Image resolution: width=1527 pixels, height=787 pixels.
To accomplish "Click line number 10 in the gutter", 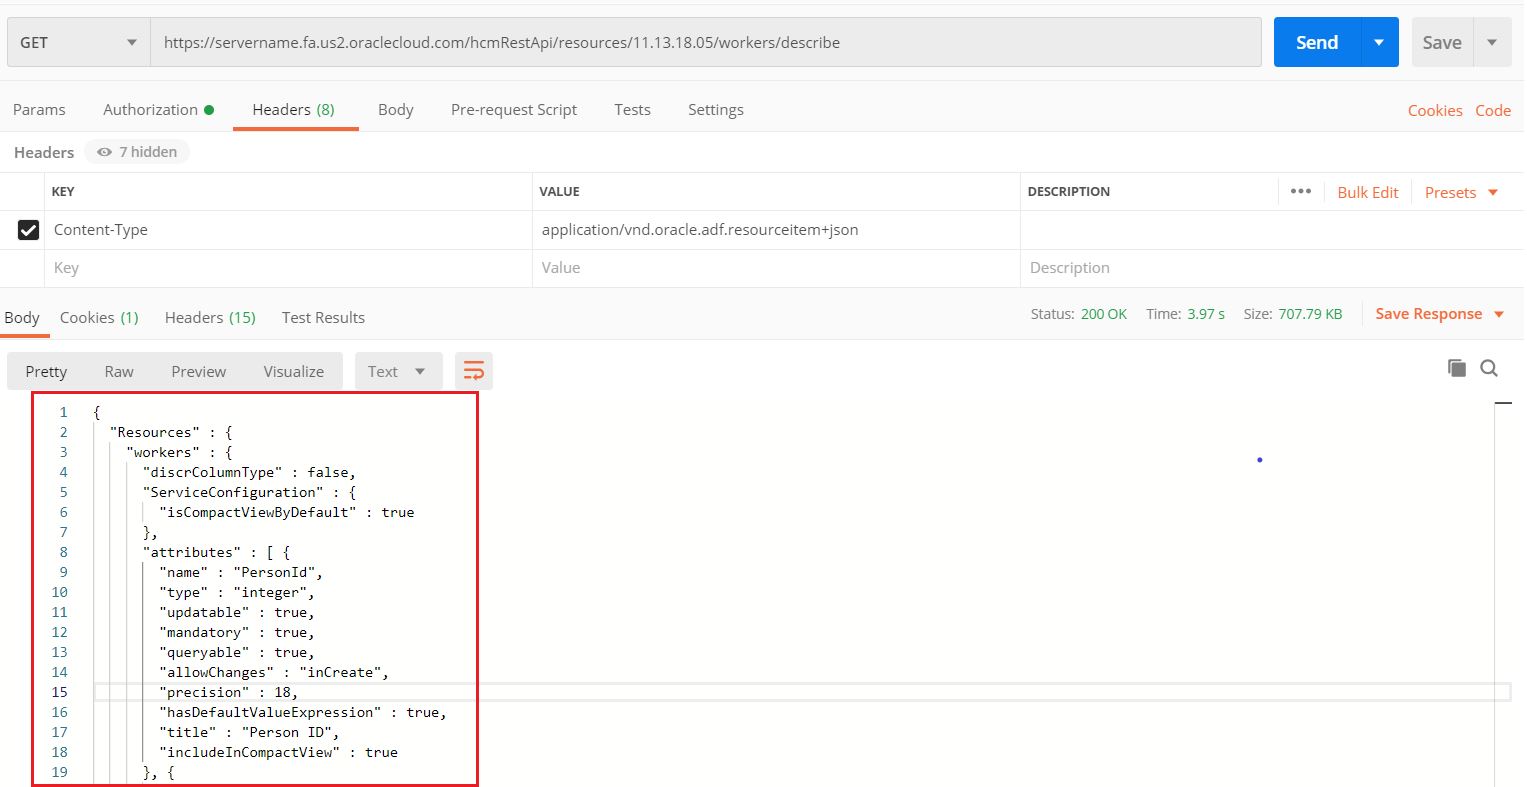I will (60, 592).
